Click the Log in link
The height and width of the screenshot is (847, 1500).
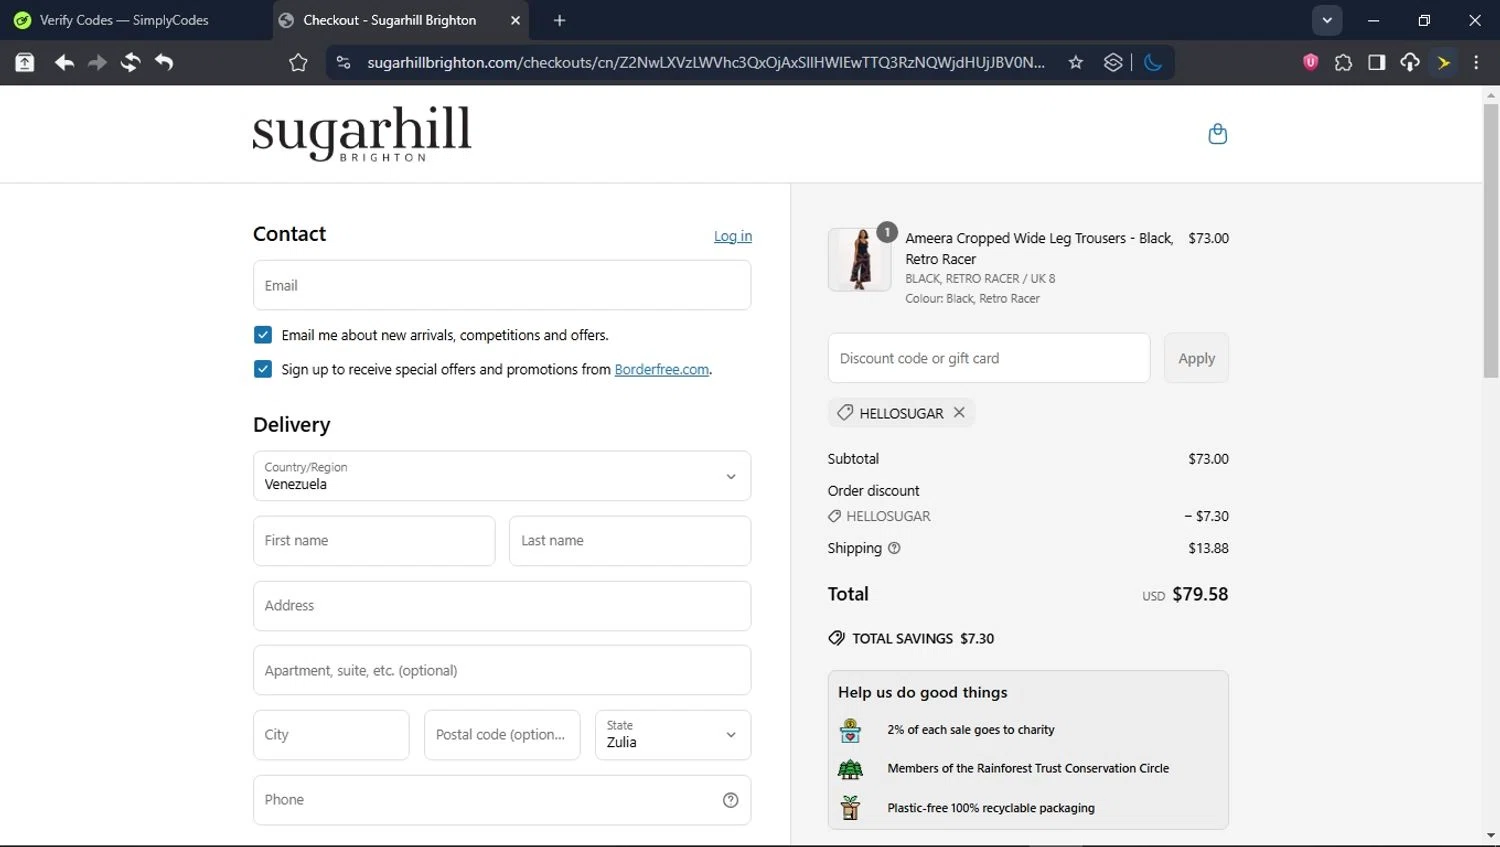point(733,236)
